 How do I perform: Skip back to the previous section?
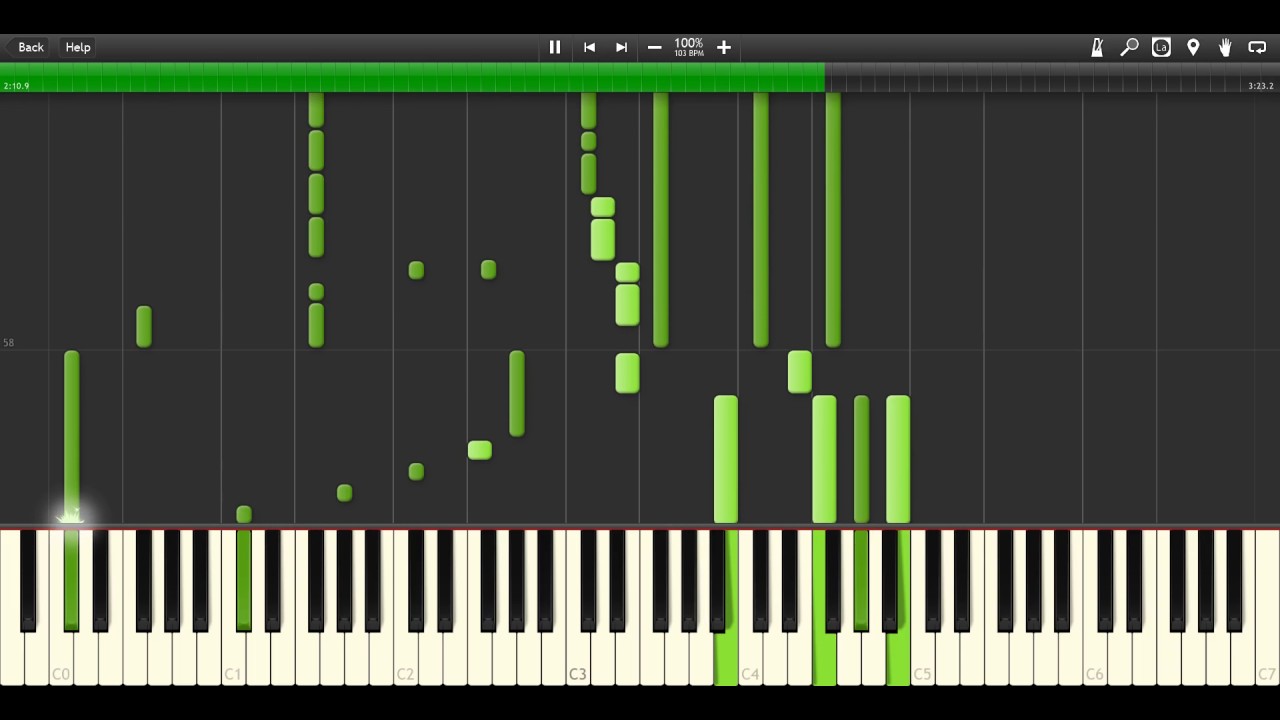589,47
